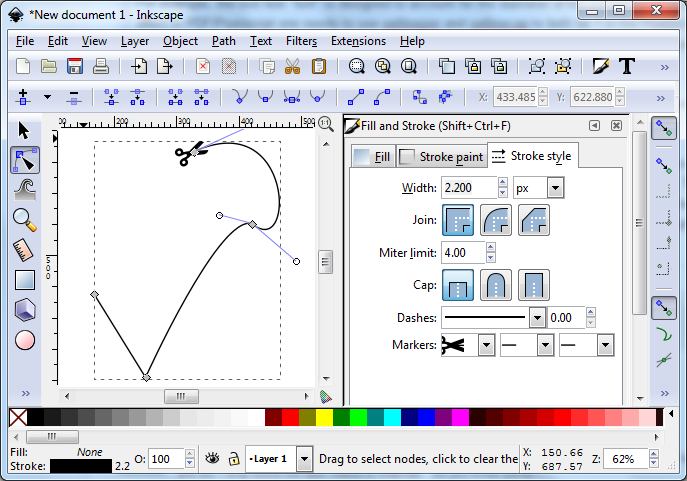Screen dimensions: 687x481
Task: Select the Round join option
Action: 496,220
